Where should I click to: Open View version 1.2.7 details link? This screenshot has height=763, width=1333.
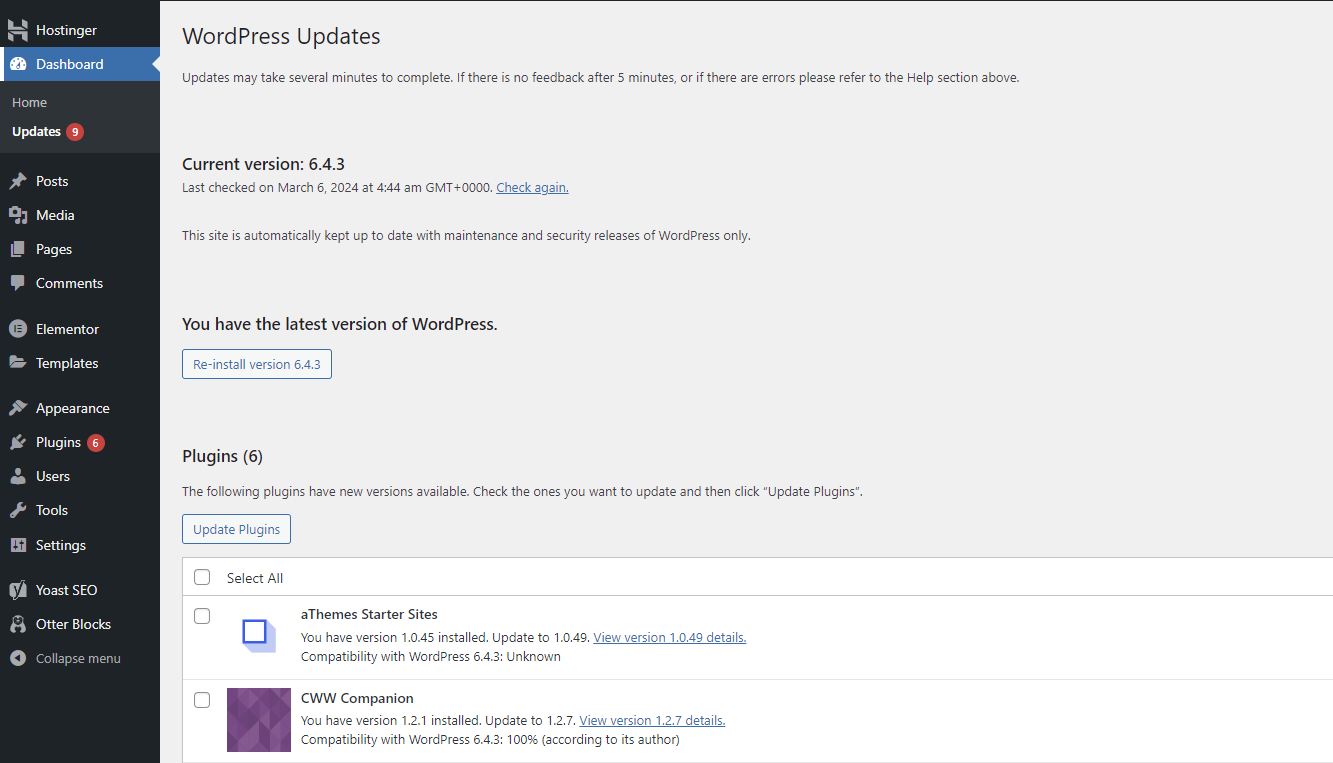651,720
